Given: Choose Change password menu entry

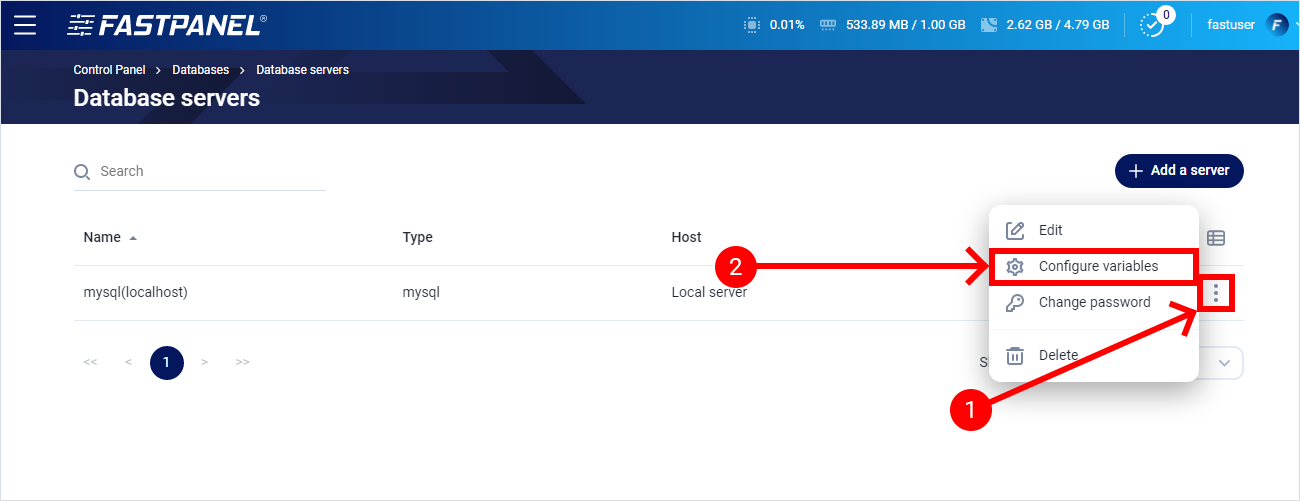Looking at the screenshot, I should pyautogui.click(x=1094, y=302).
